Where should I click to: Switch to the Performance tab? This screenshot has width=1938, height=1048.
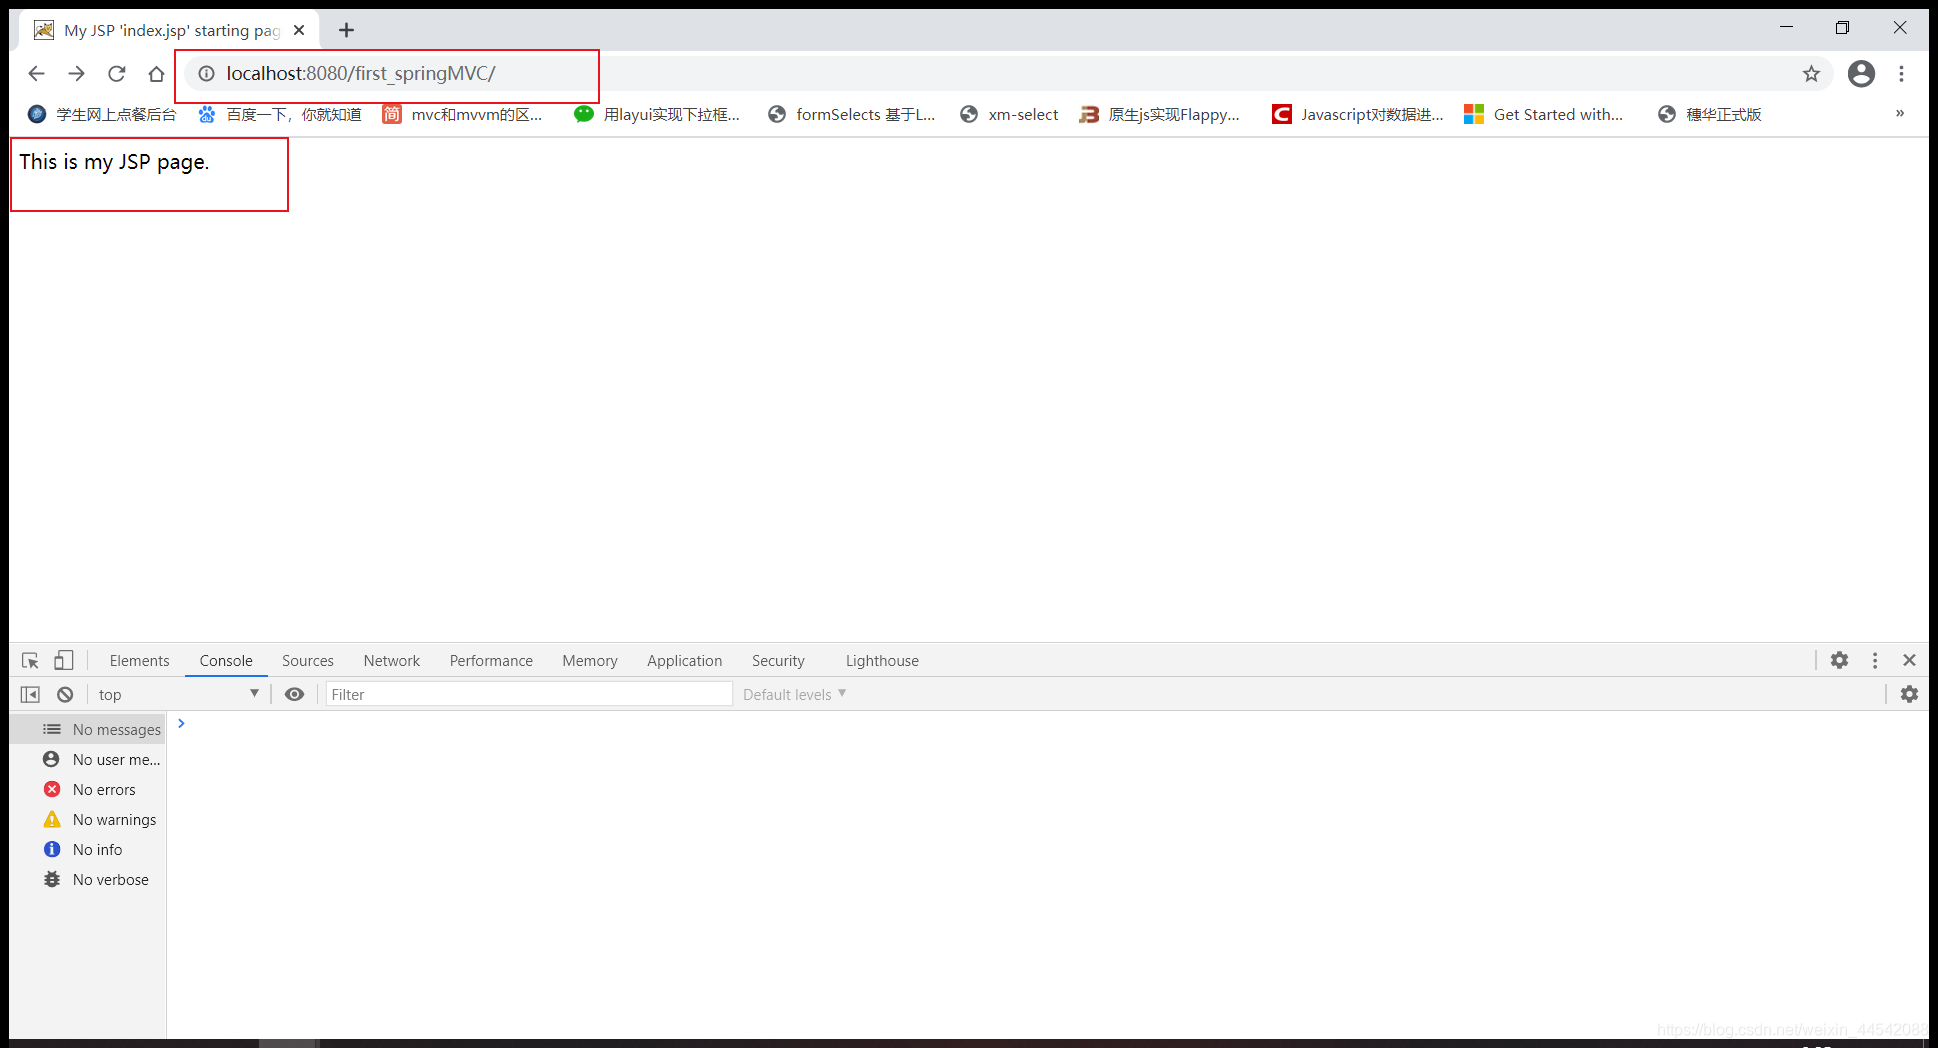[491, 661]
